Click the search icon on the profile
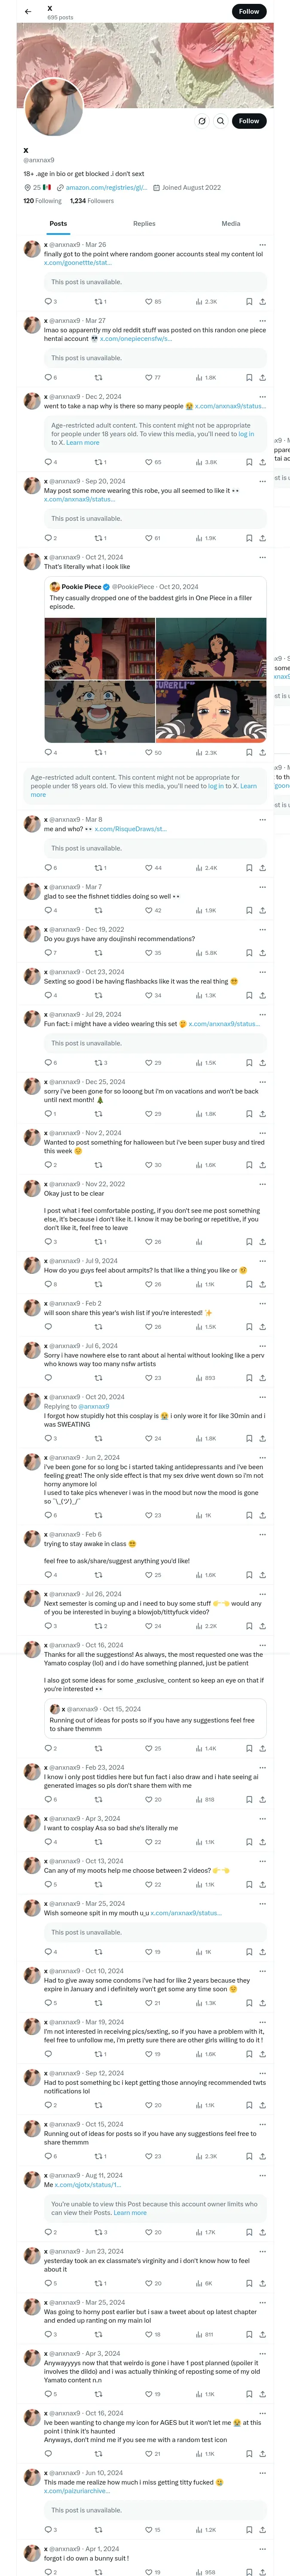The width and height of the screenshot is (290, 2576). tap(220, 121)
